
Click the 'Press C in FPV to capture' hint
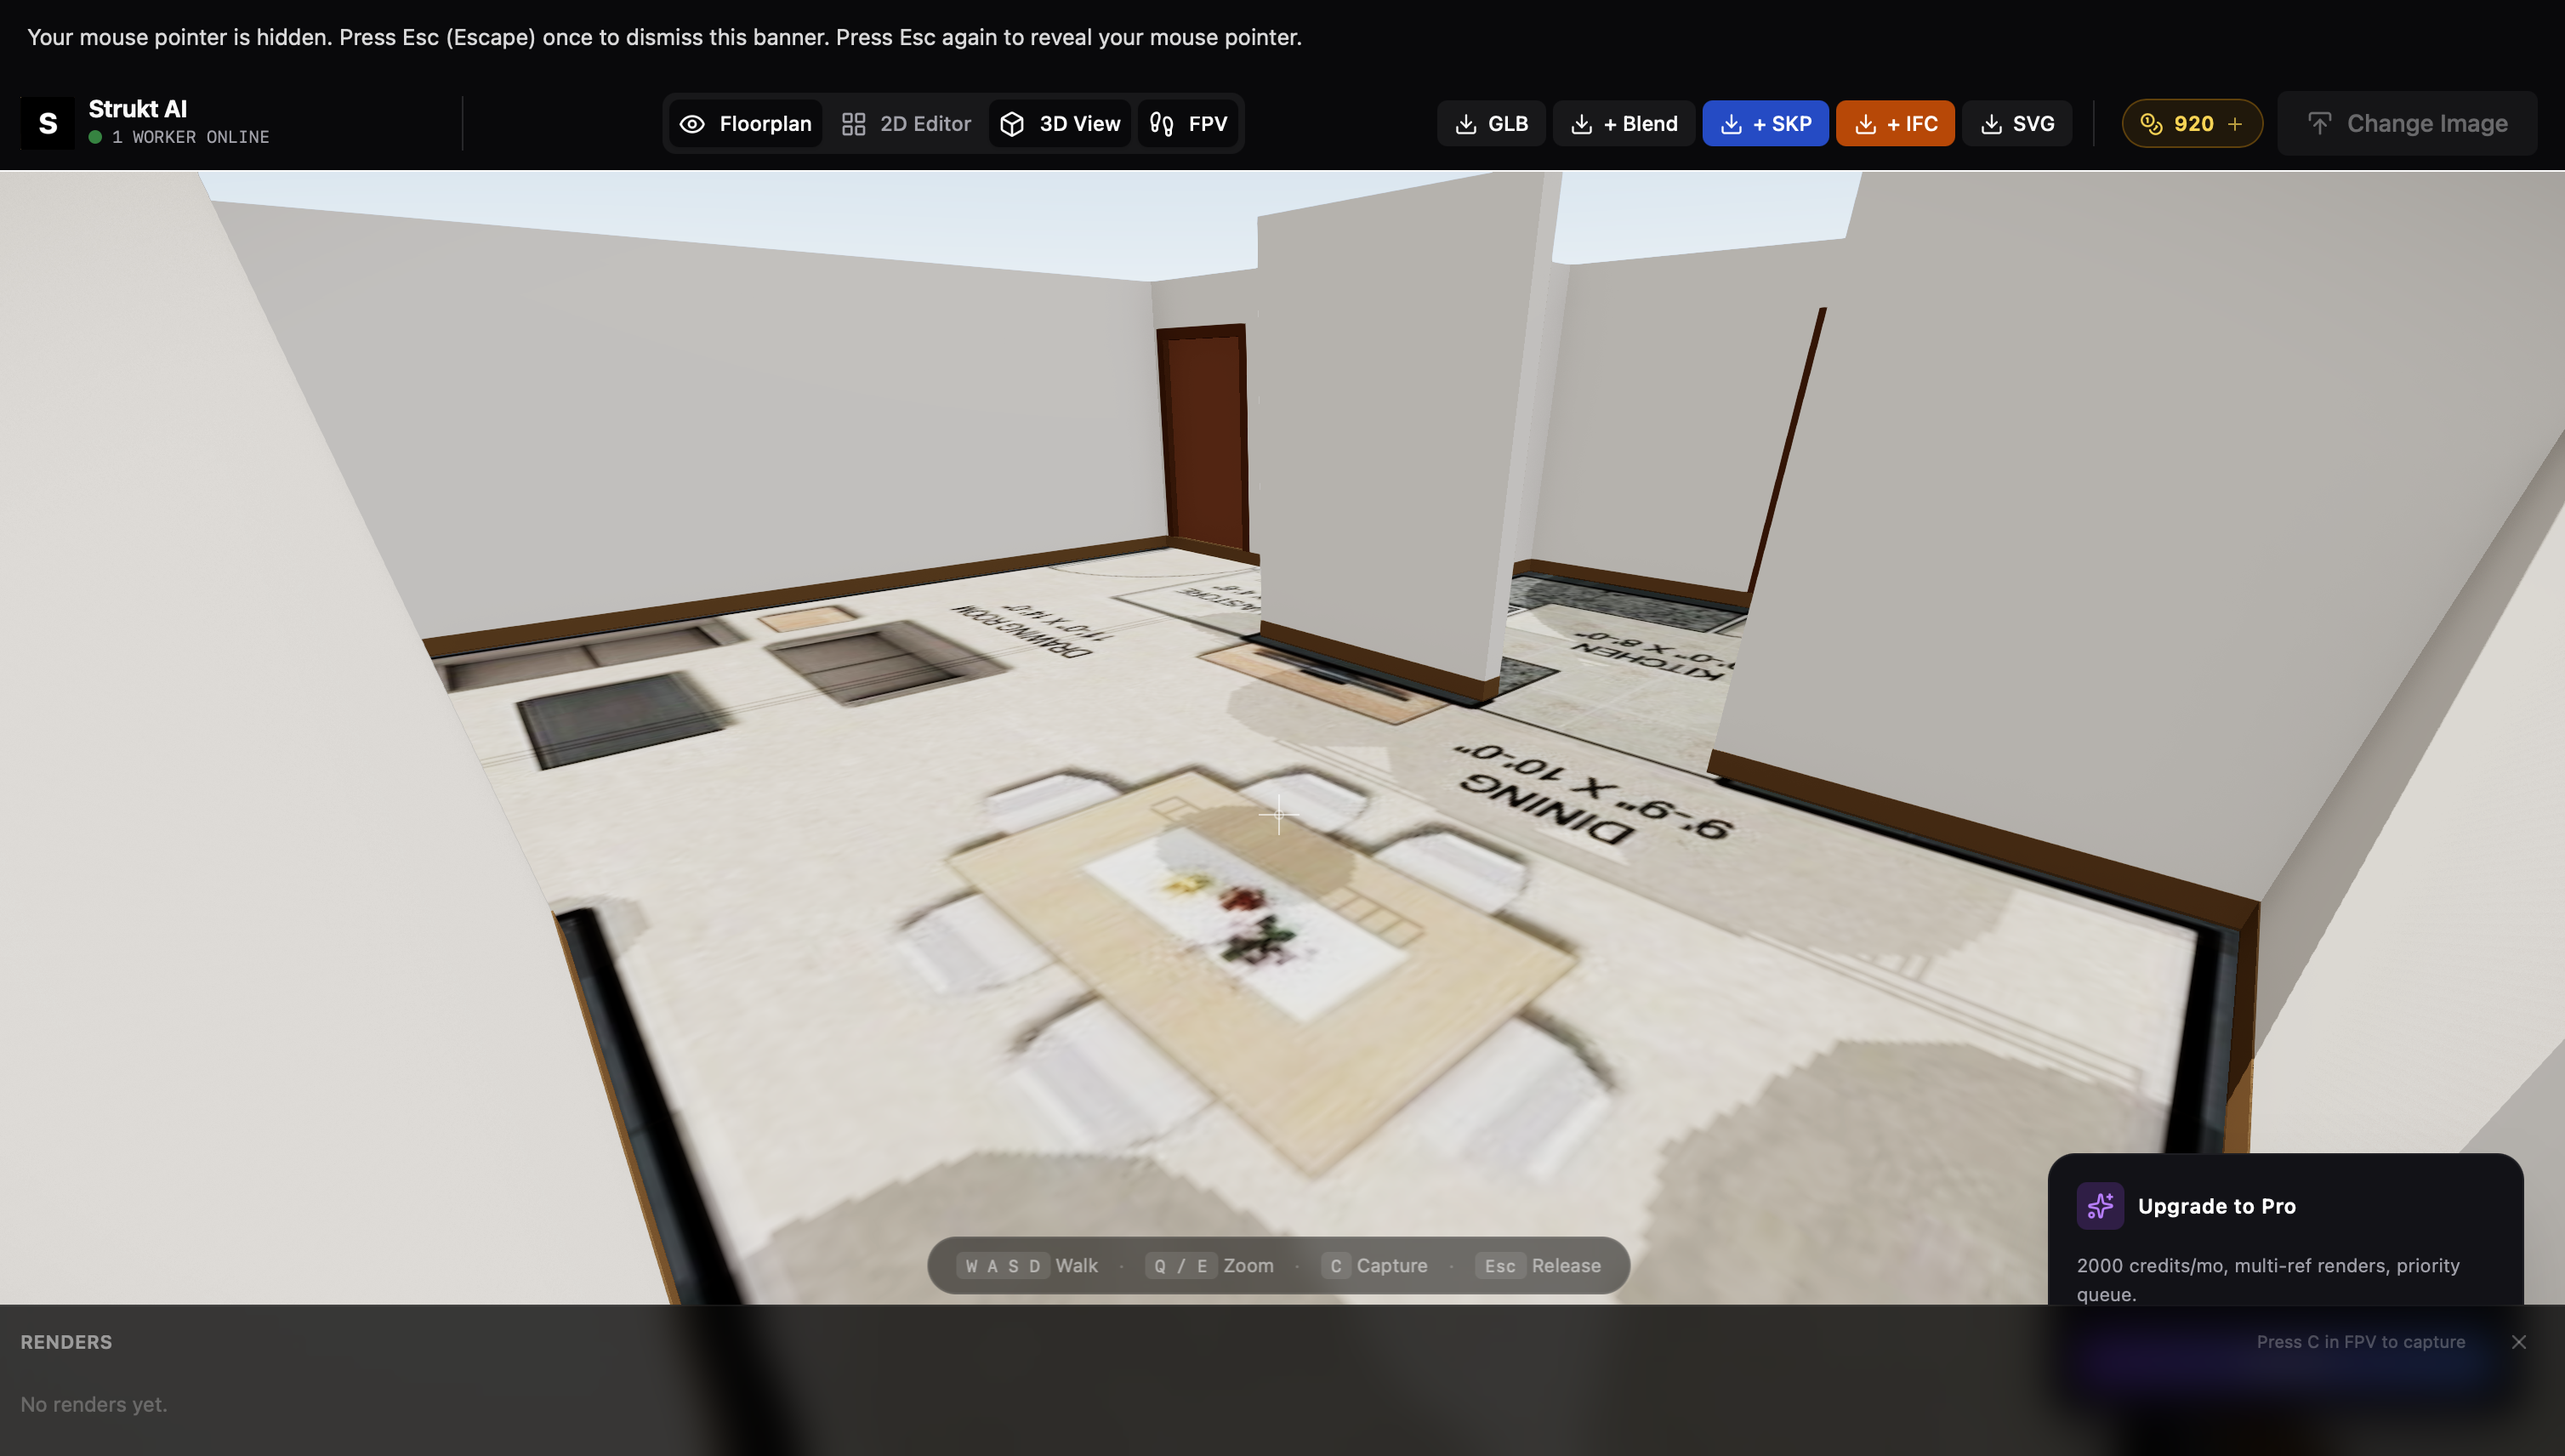[2361, 1342]
